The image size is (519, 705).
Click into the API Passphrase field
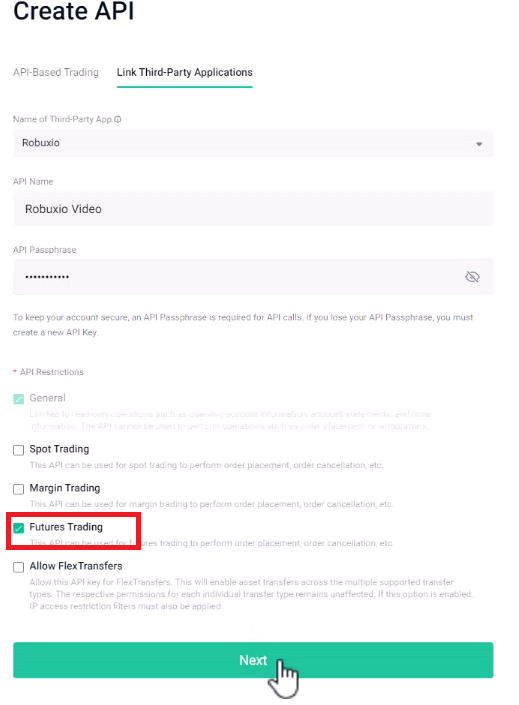pos(253,277)
